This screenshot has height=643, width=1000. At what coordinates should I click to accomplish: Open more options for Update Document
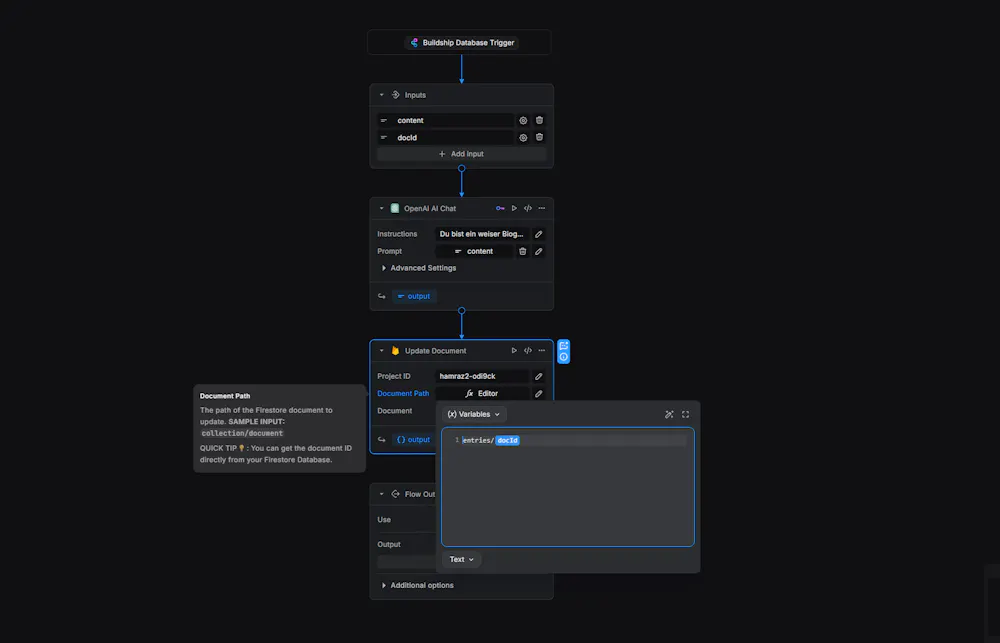click(x=541, y=350)
